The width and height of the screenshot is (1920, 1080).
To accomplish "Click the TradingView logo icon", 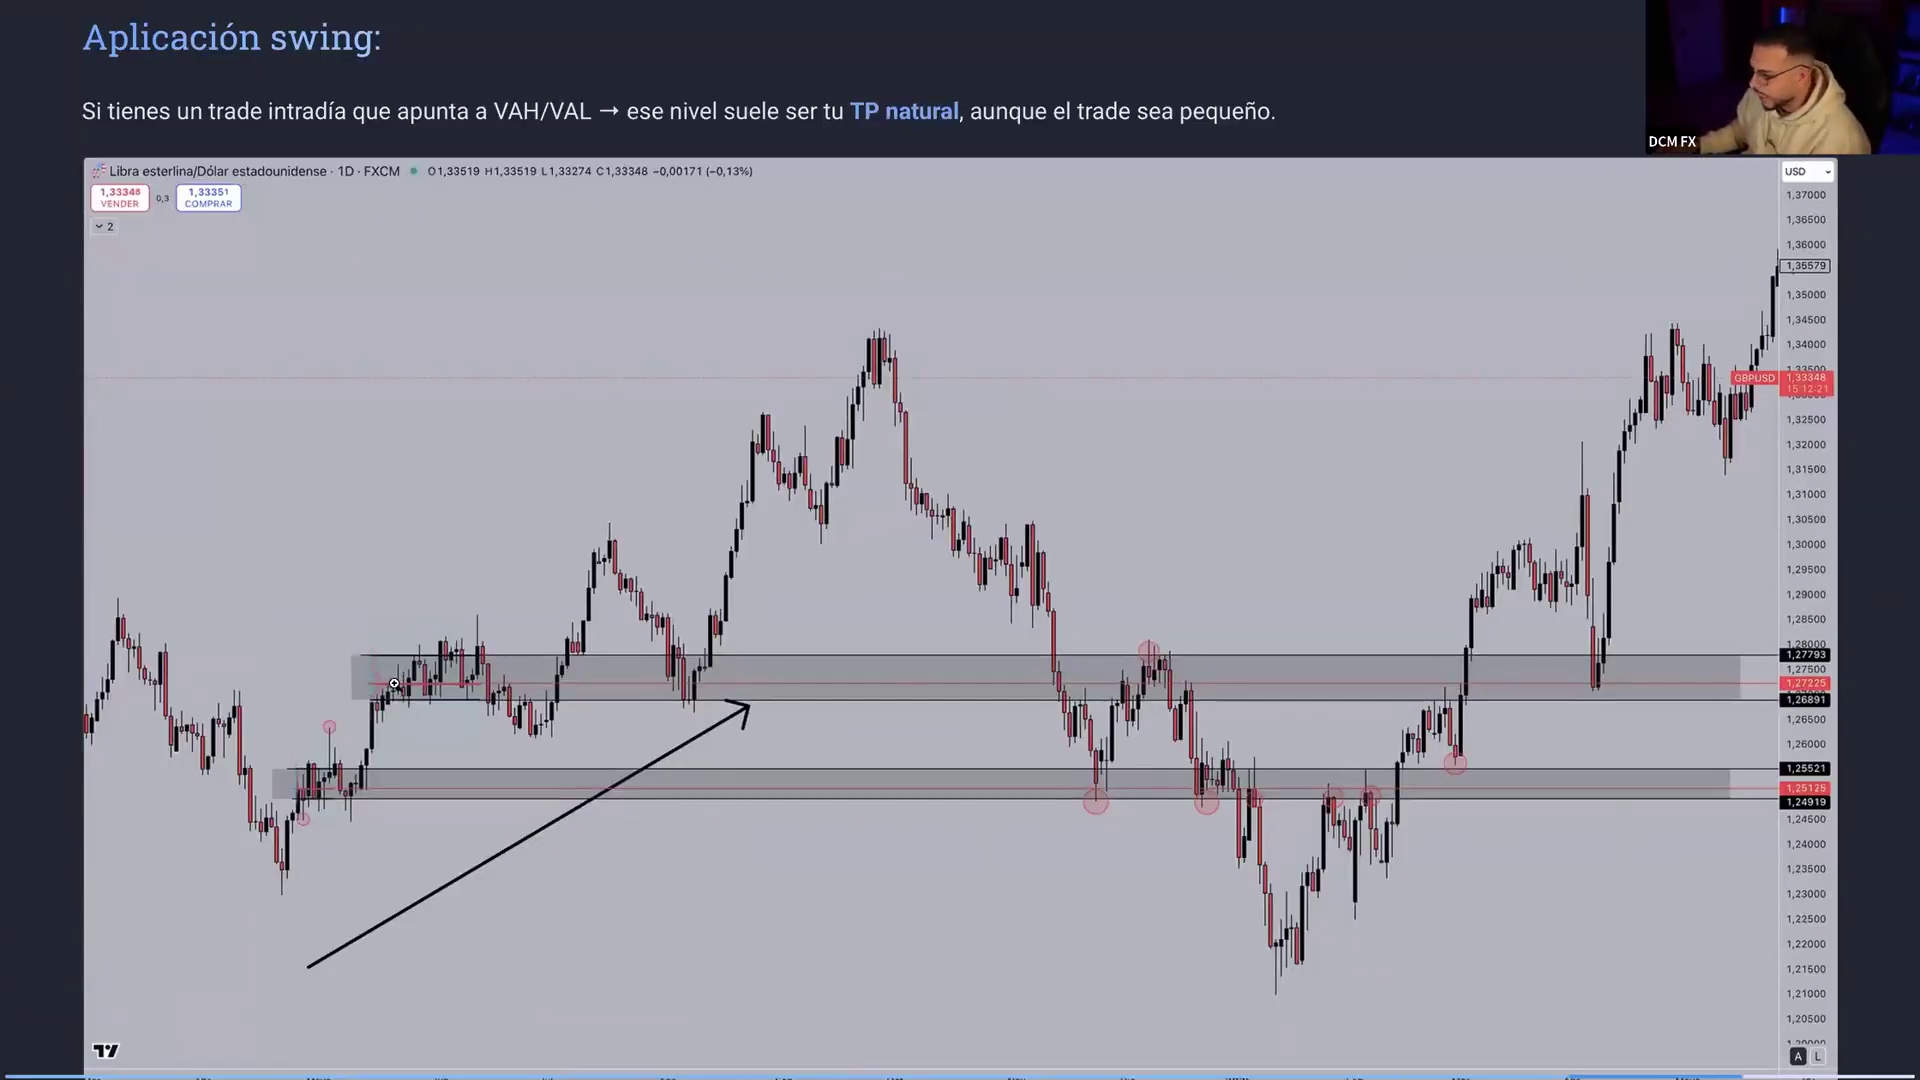I will point(106,1050).
